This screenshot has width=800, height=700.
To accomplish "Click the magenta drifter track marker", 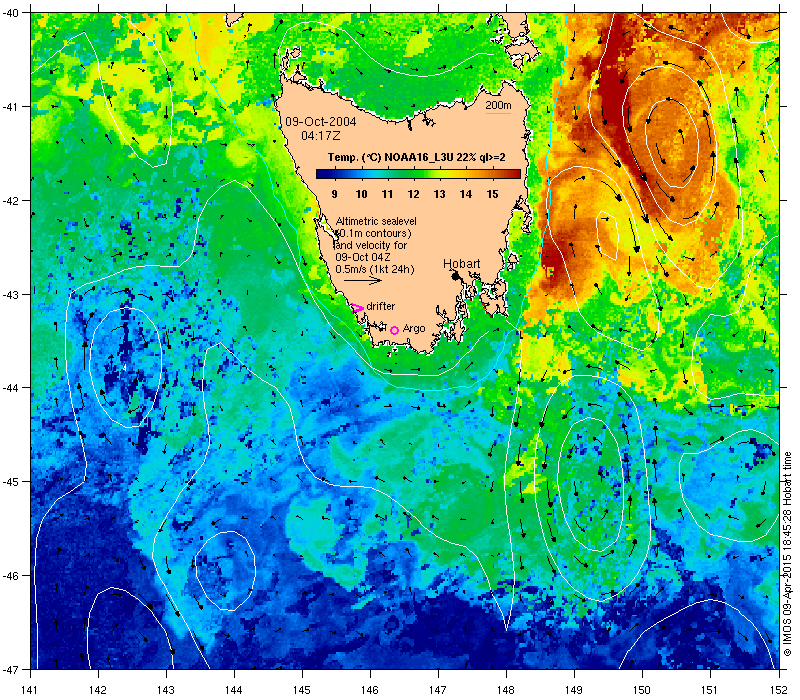I will point(357,308).
